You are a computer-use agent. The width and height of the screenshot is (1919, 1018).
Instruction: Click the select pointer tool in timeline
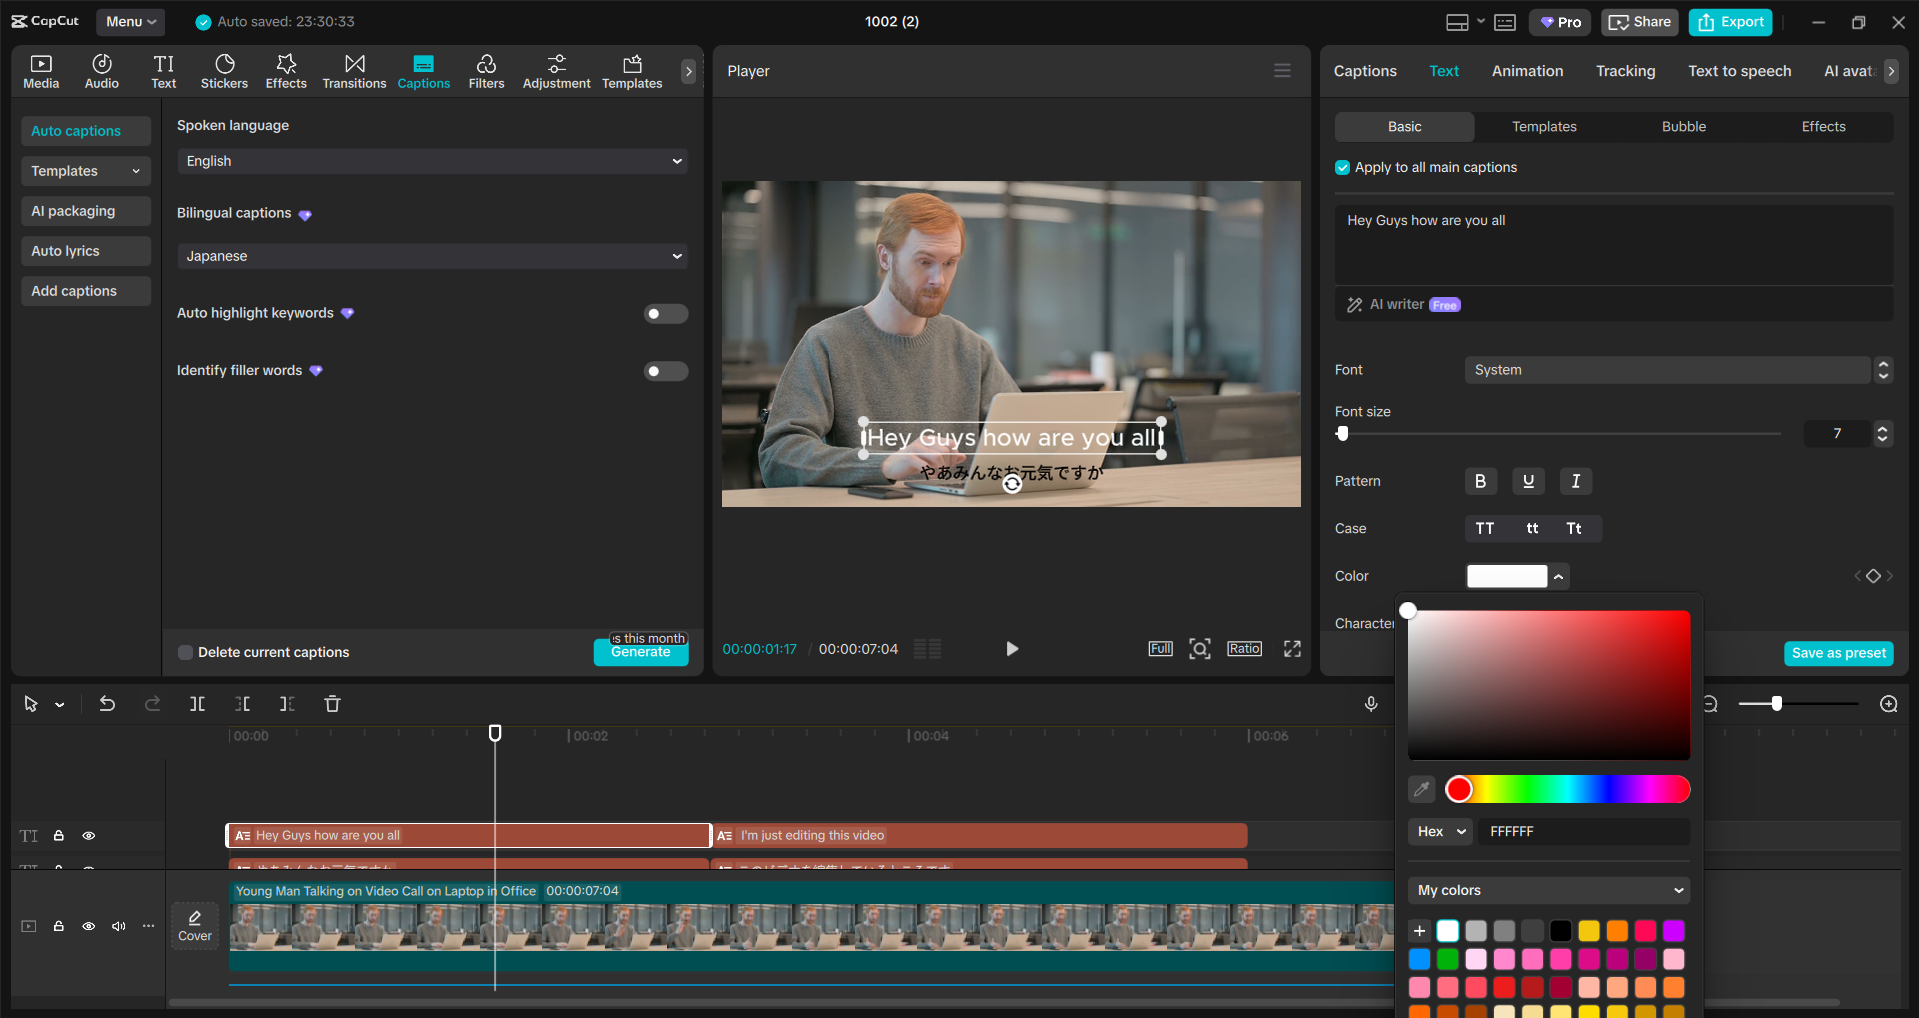(x=31, y=704)
